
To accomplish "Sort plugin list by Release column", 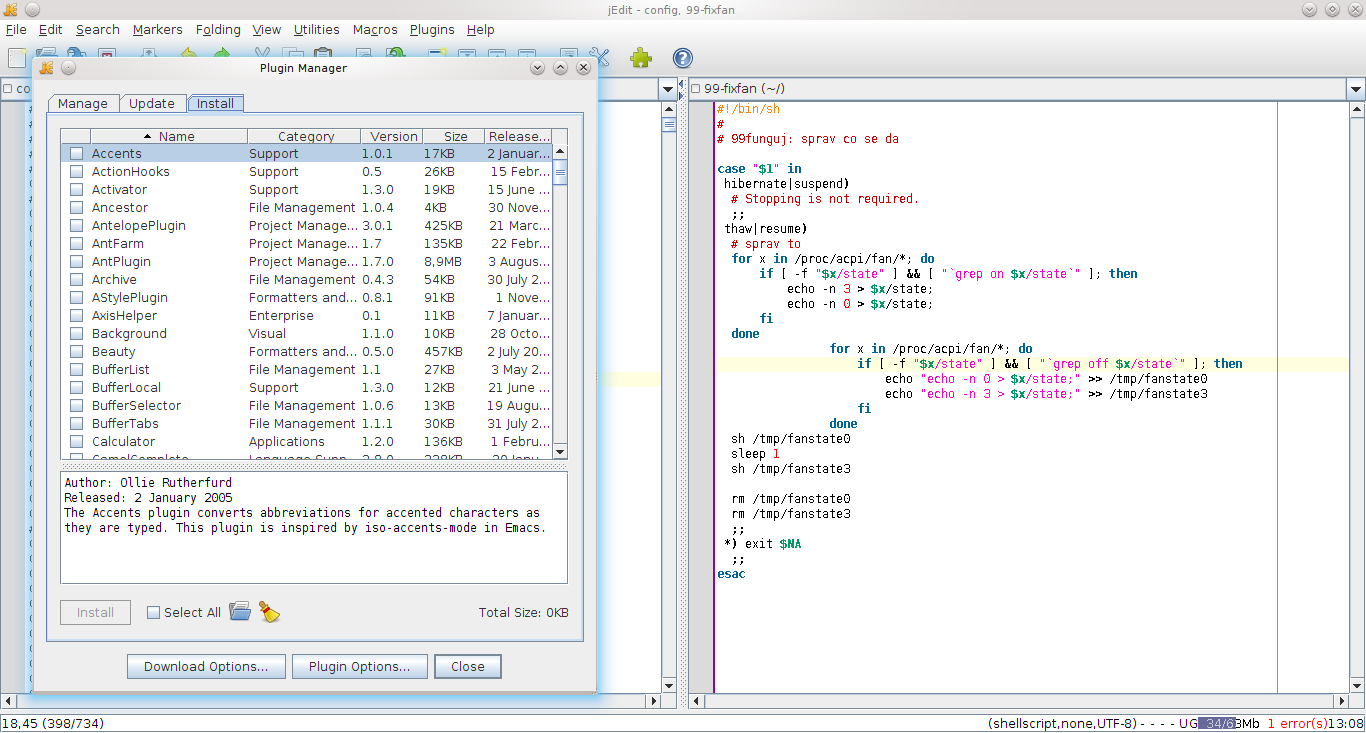I will pos(519,136).
